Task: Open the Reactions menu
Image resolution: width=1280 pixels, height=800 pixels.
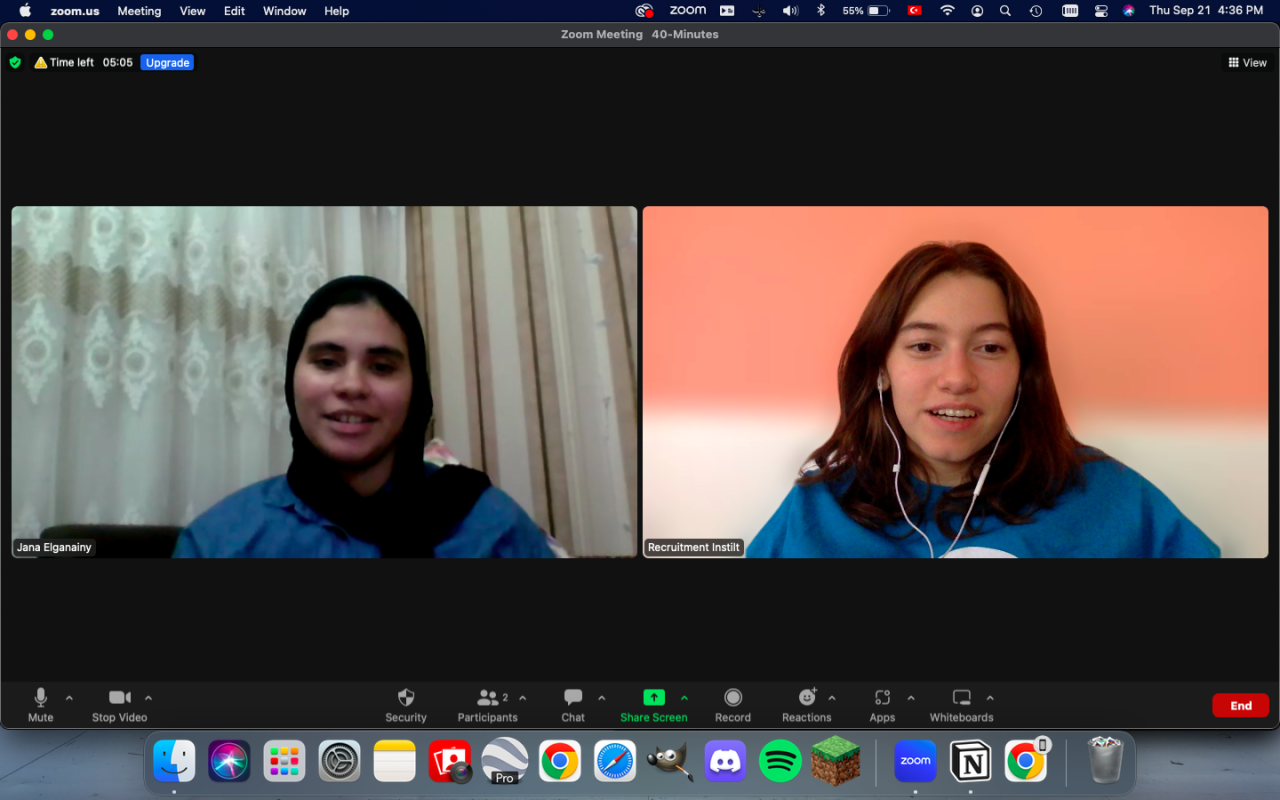Action: (807, 704)
